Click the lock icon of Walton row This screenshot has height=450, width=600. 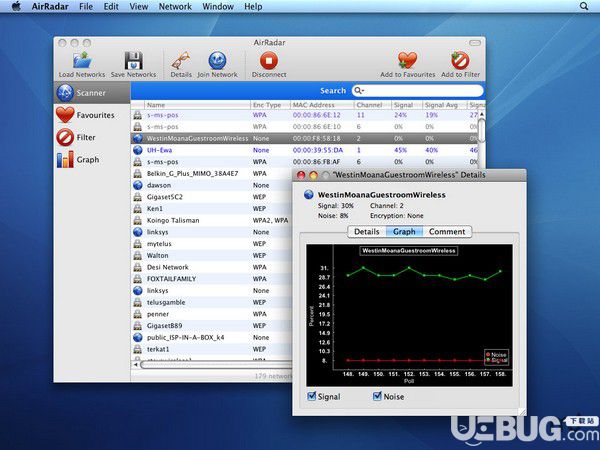pos(138,256)
